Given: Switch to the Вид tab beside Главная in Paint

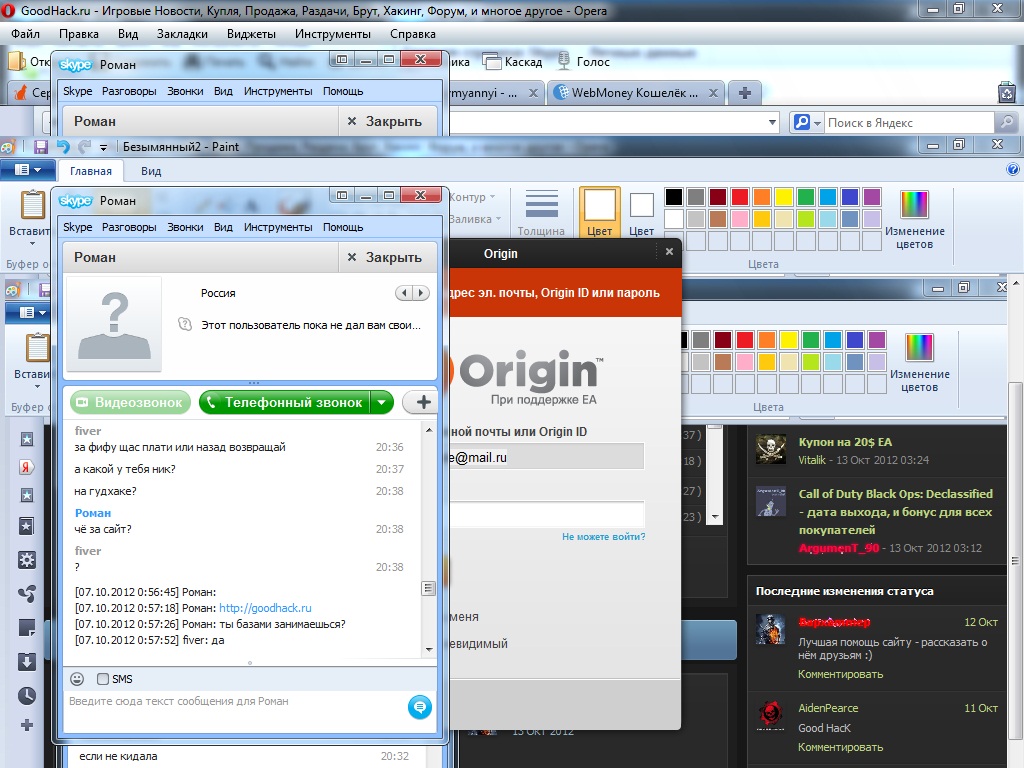Looking at the screenshot, I should [x=151, y=171].
